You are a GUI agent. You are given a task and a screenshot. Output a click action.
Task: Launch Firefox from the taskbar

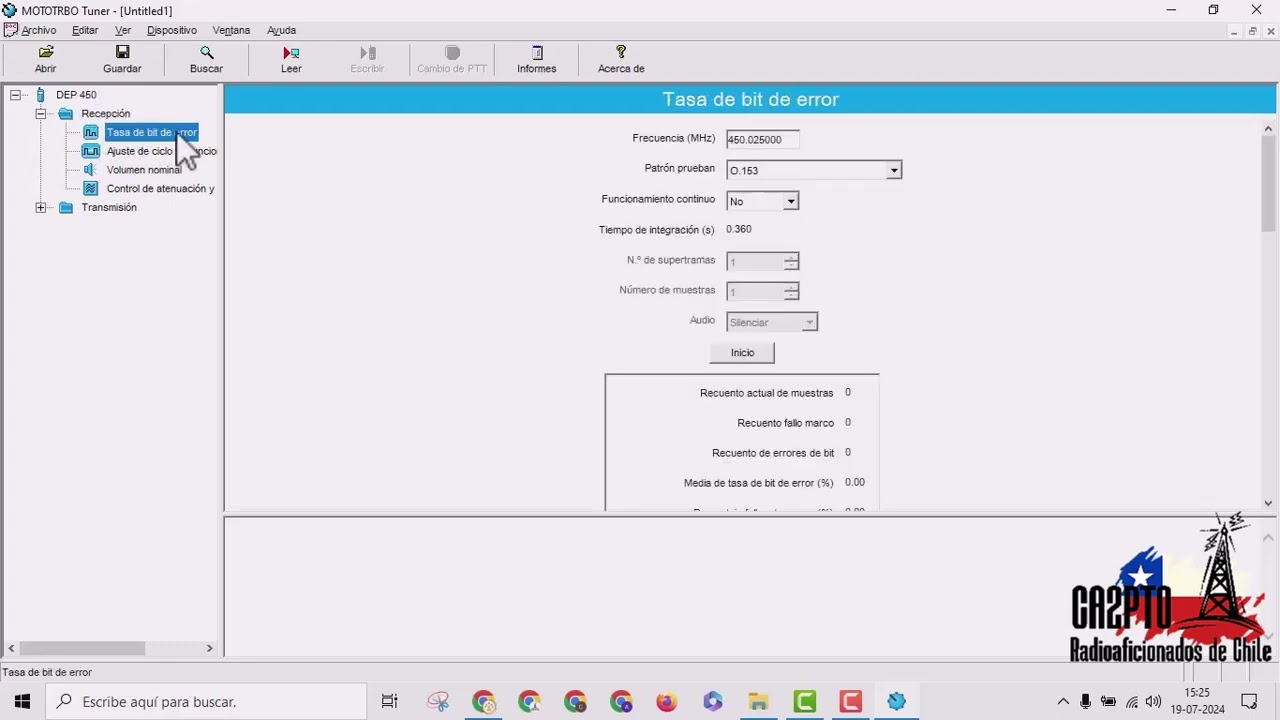667,702
